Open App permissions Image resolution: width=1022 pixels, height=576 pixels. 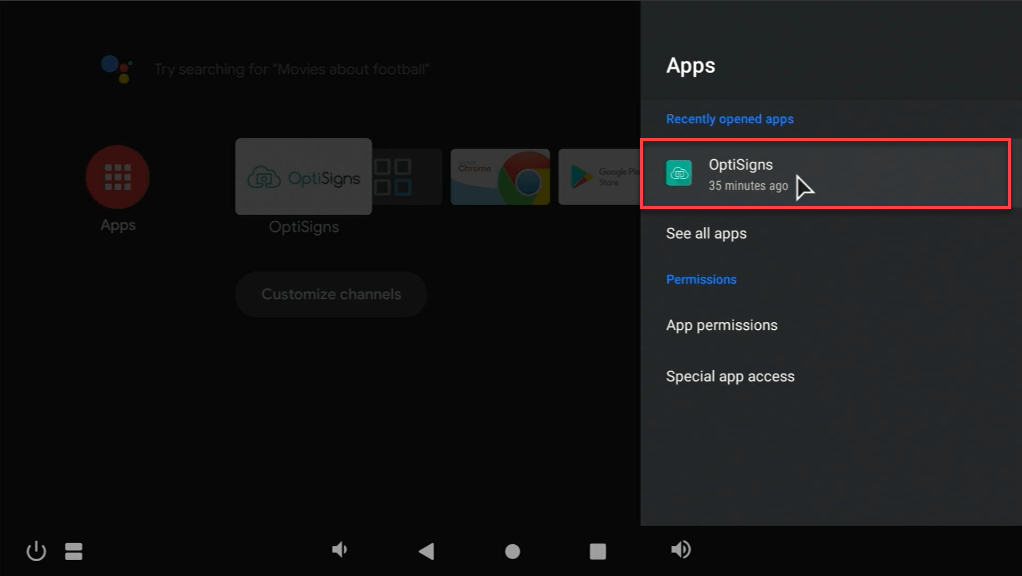(721, 325)
